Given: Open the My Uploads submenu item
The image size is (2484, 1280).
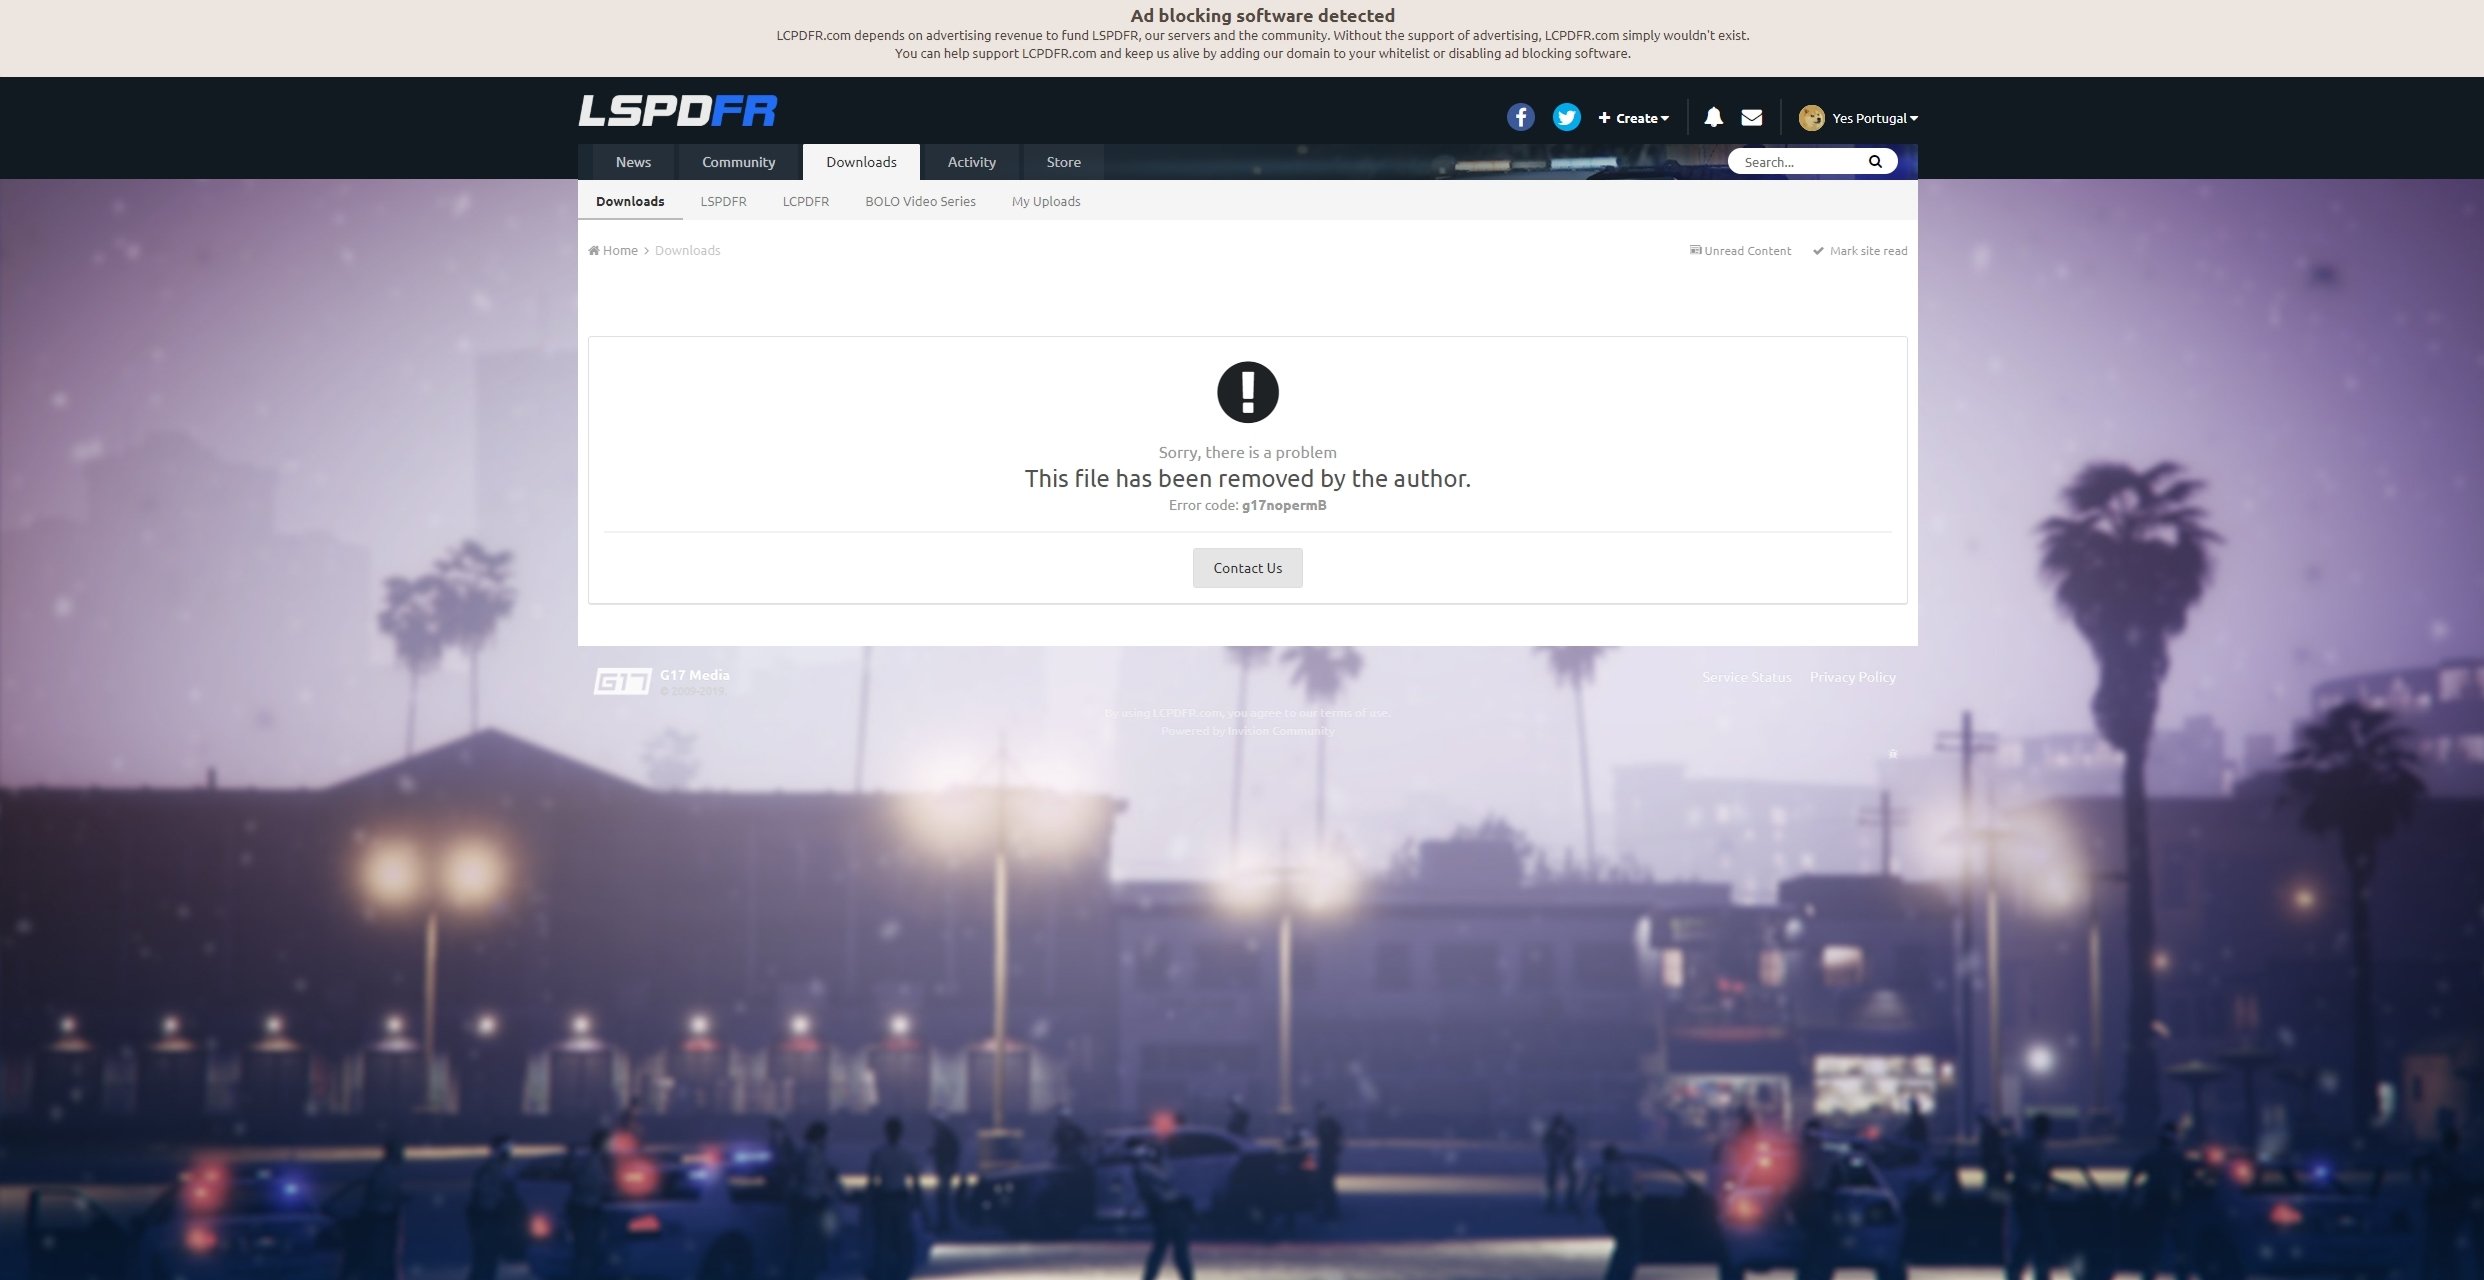Looking at the screenshot, I should (x=1045, y=201).
